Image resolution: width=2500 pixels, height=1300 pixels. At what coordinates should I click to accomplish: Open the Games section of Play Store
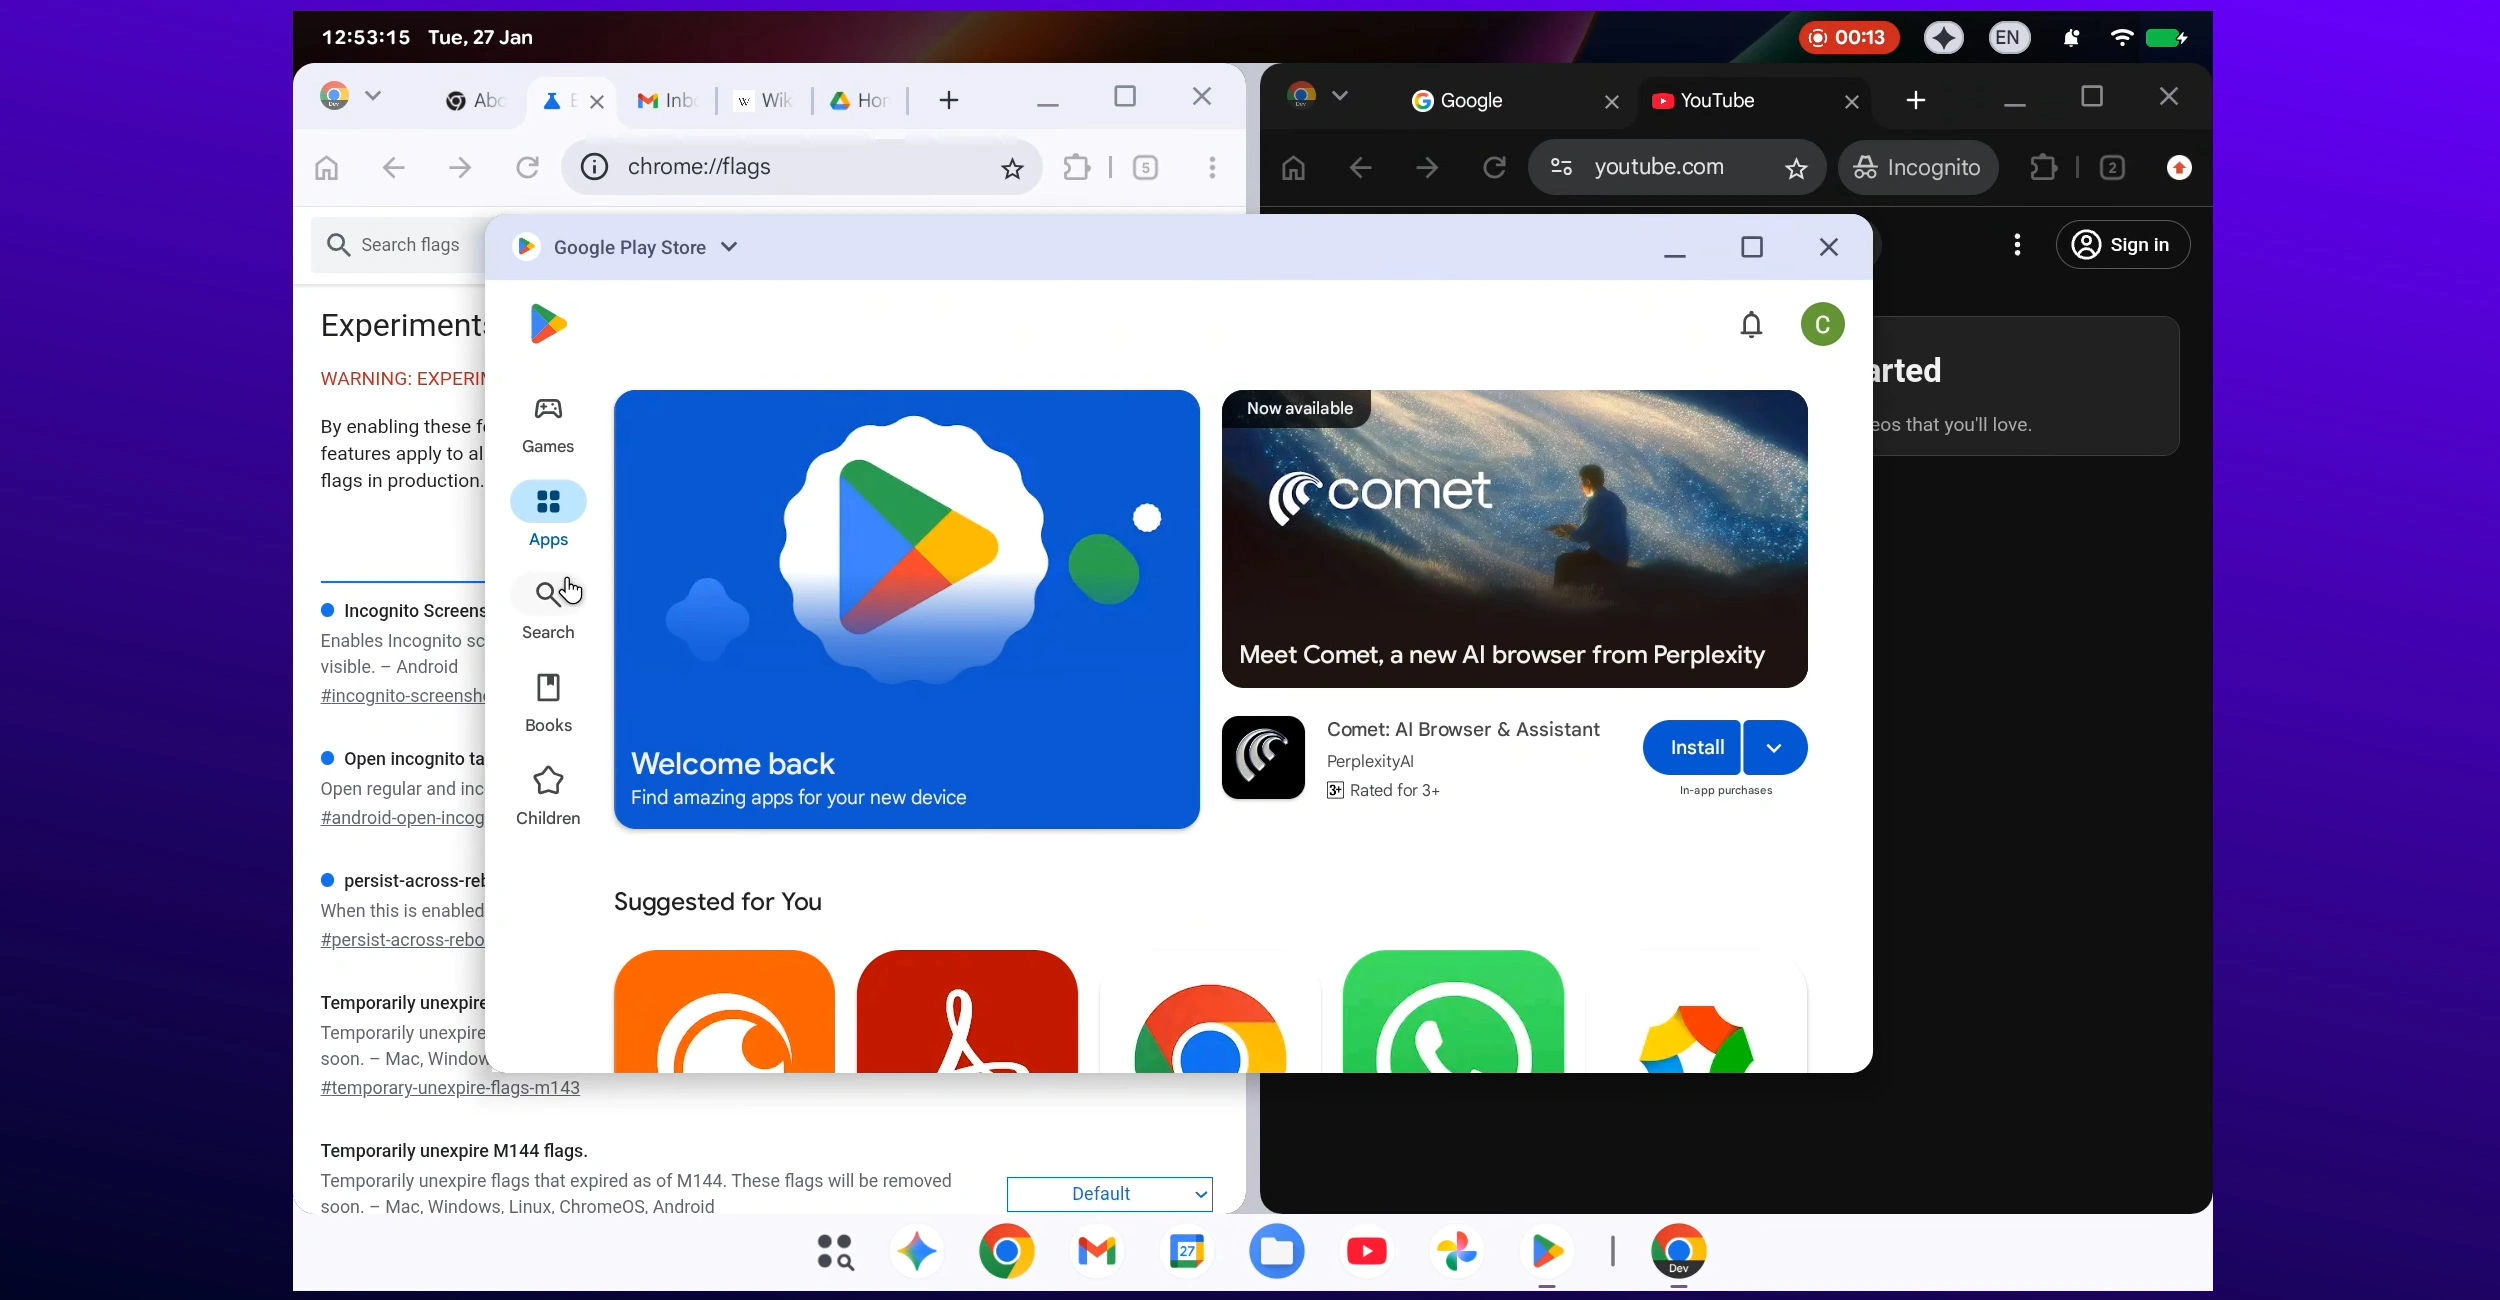click(548, 424)
